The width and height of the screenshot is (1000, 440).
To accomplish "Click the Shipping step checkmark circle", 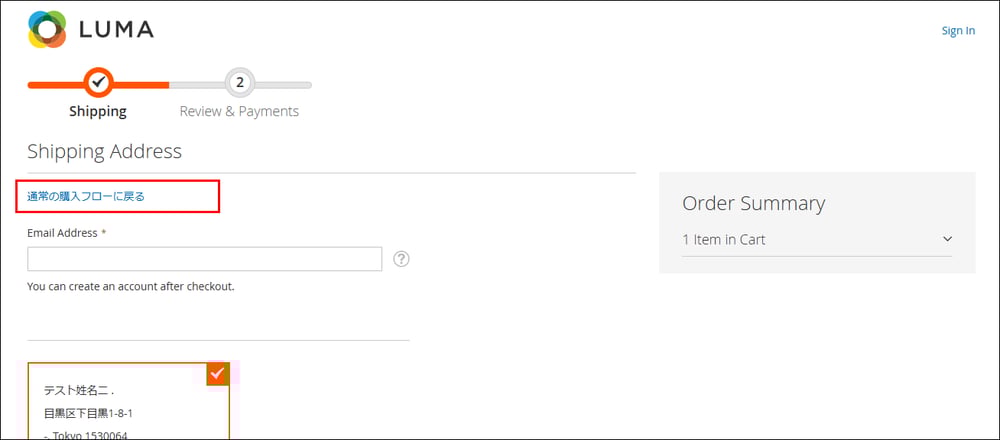I will (x=98, y=82).
